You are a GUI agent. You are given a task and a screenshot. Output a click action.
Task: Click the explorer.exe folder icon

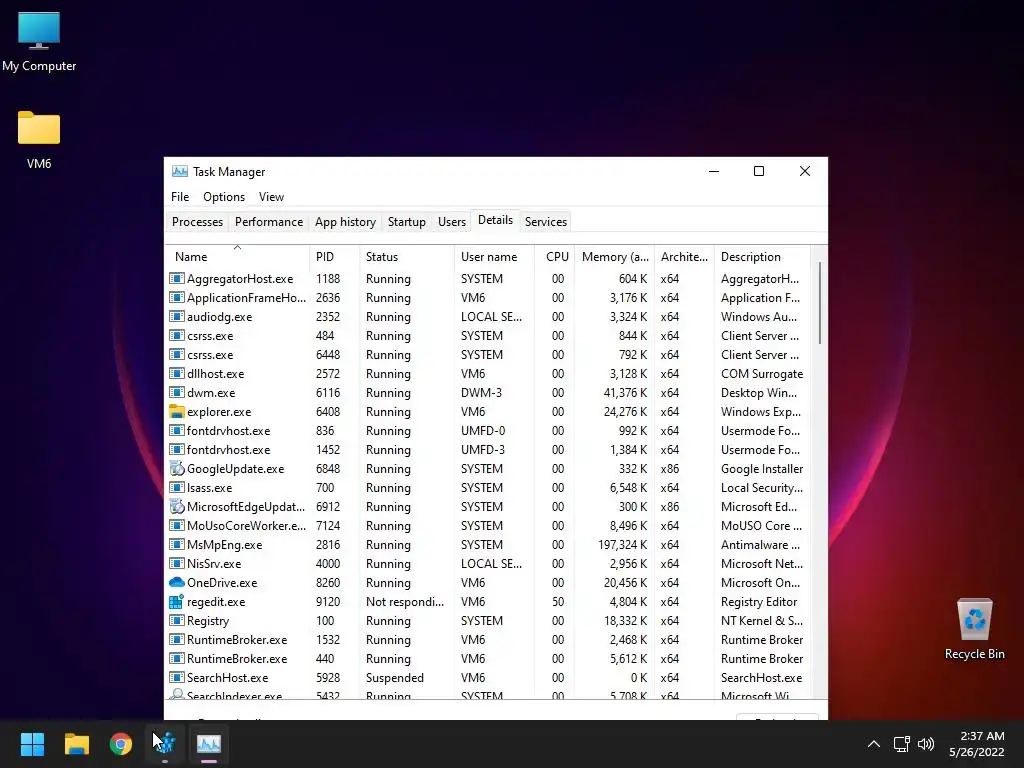(x=176, y=411)
